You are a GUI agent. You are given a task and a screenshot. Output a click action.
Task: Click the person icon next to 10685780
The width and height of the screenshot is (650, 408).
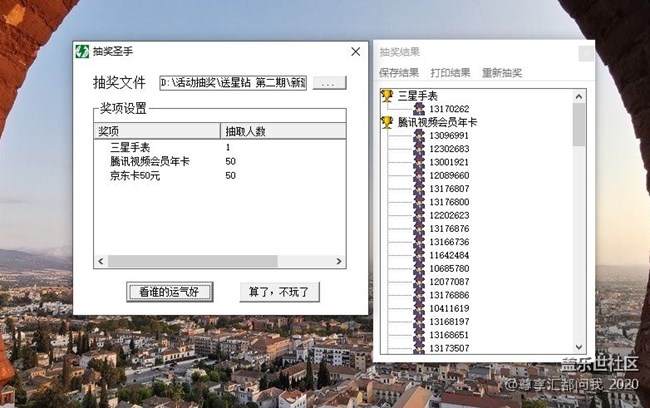(419, 268)
